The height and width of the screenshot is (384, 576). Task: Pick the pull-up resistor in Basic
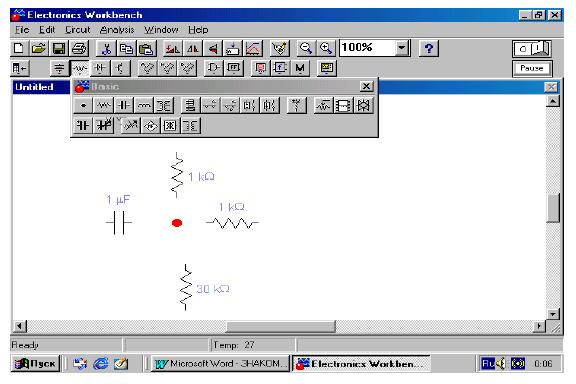296,106
